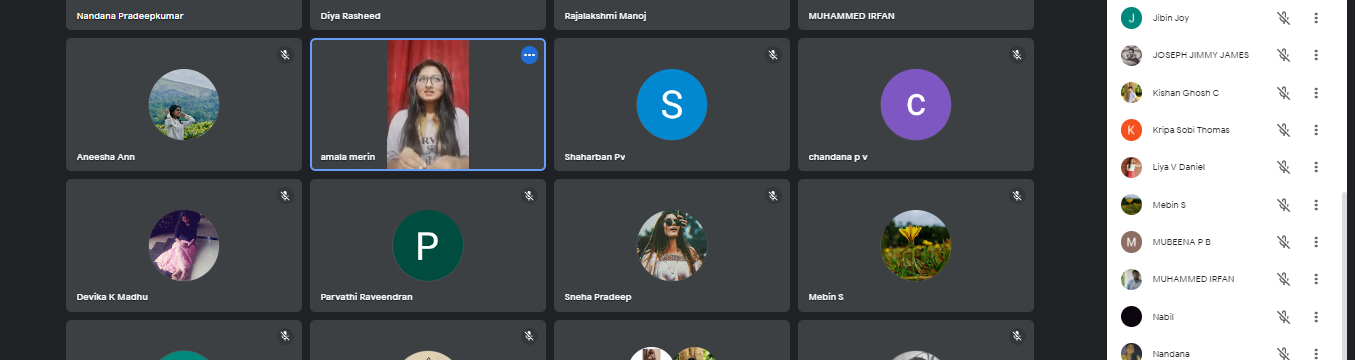Open more options for Nabil
This screenshot has height=360, width=1355.
pyautogui.click(x=1316, y=317)
